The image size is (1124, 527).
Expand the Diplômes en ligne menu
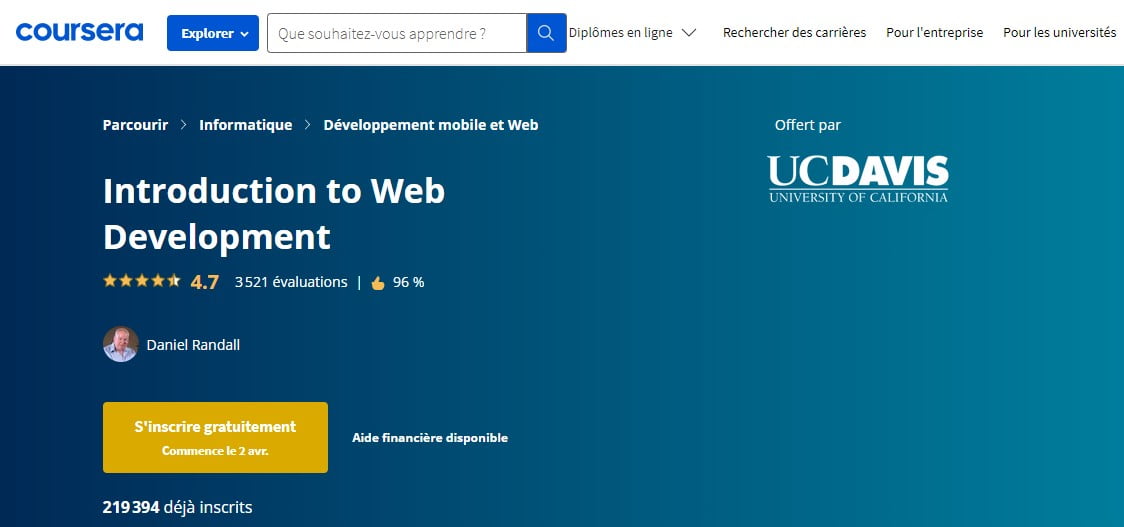[x=632, y=32]
